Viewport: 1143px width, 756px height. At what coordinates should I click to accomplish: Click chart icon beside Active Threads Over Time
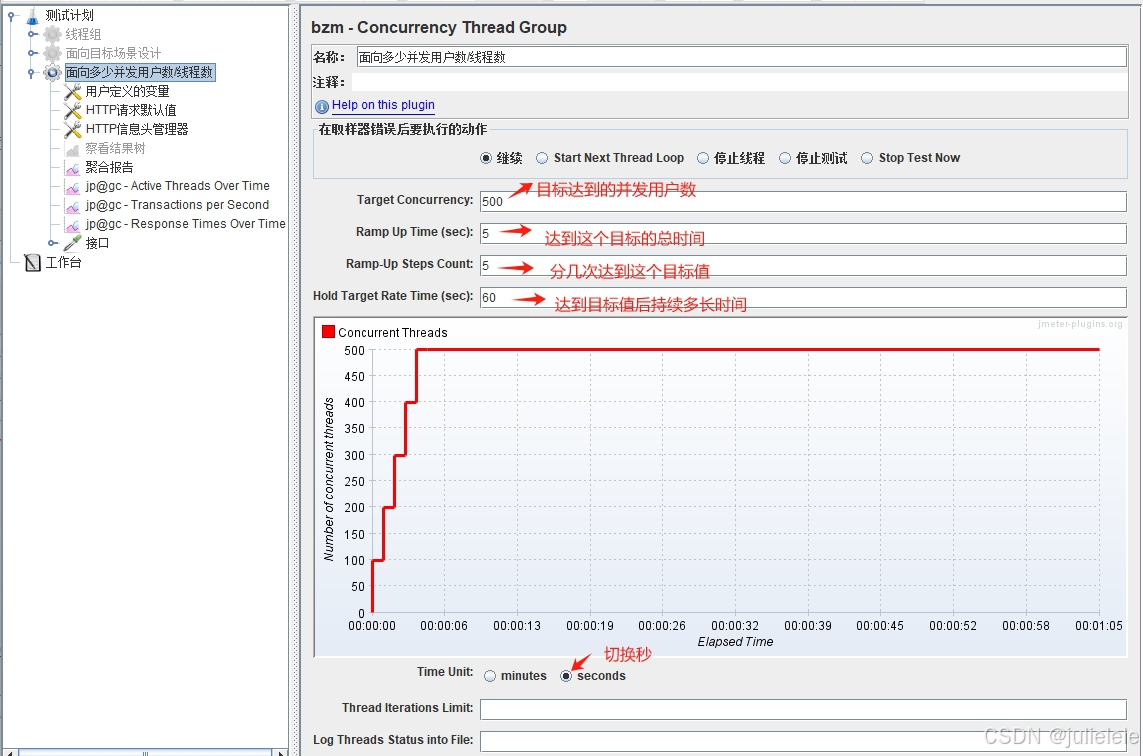[72, 187]
